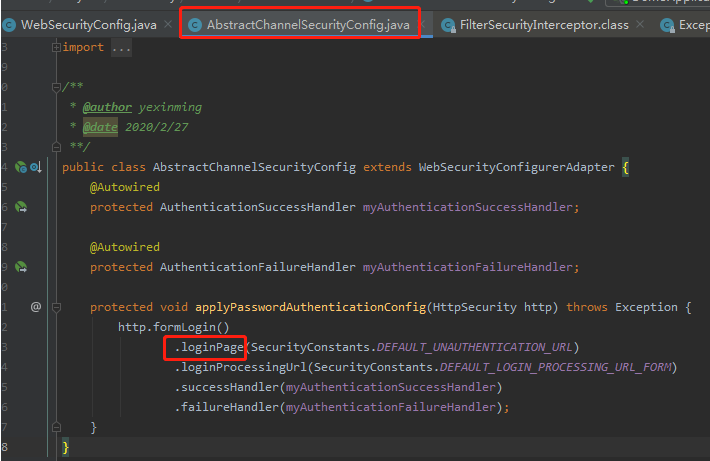The image size is (710, 461).
Task: Click the .failureHandler method call
Action: (x=227, y=407)
